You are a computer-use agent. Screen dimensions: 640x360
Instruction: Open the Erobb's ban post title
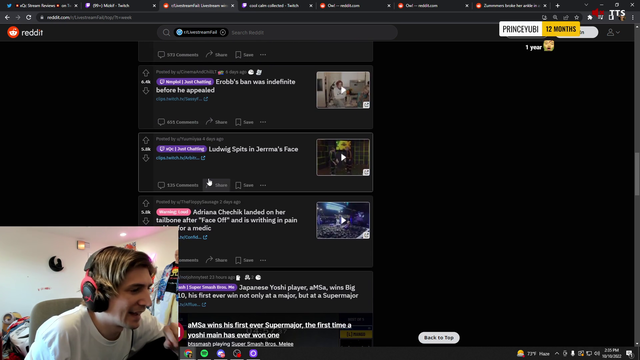click(x=226, y=86)
